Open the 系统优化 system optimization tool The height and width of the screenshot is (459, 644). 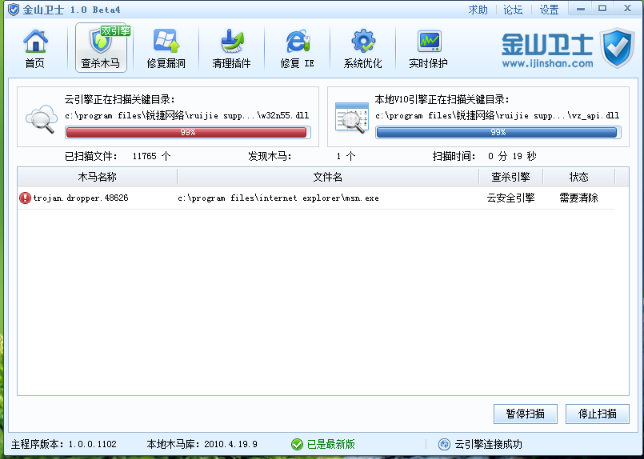[x=363, y=48]
